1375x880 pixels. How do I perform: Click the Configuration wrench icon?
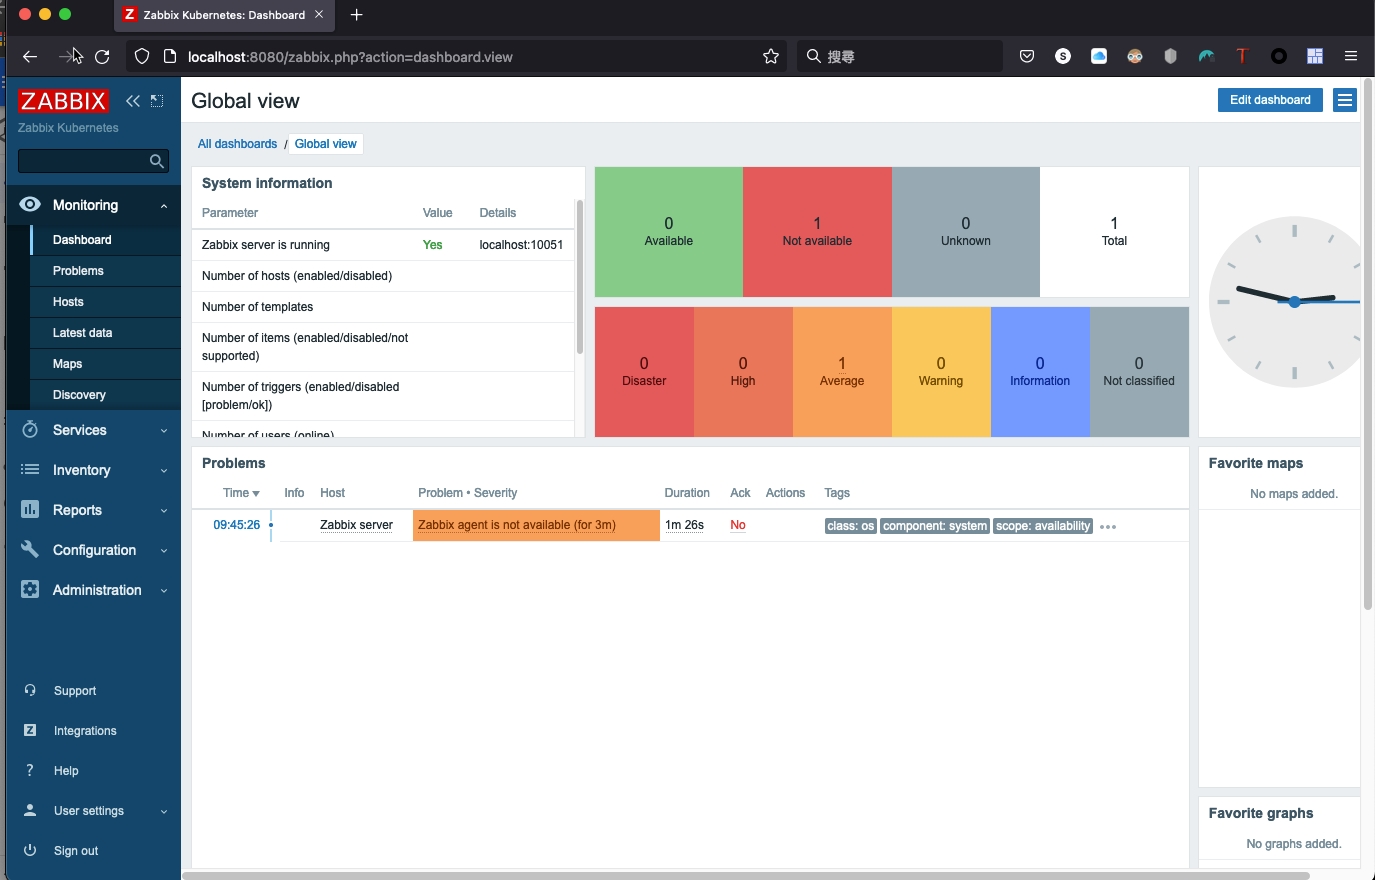click(x=30, y=549)
